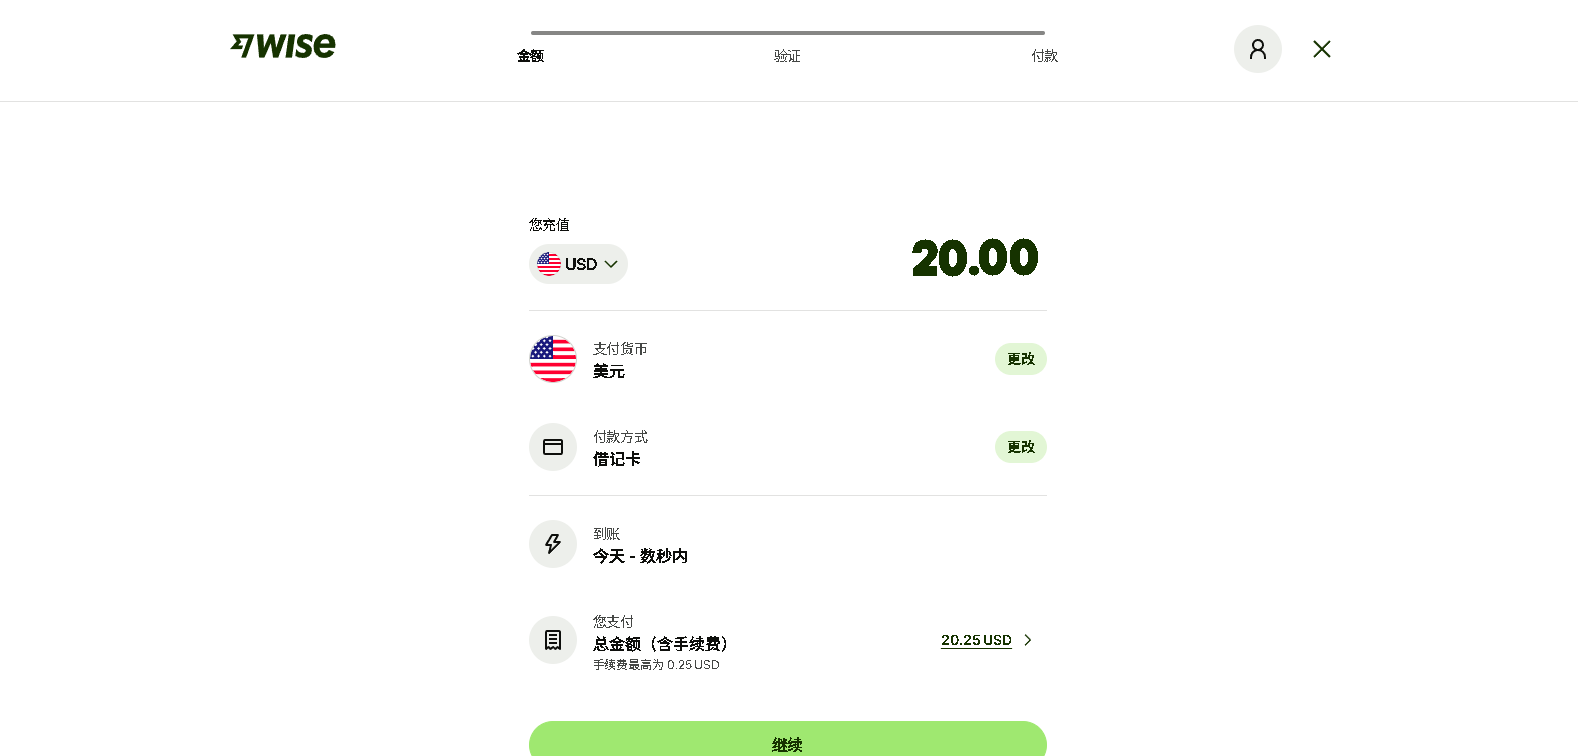Image resolution: width=1578 pixels, height=756 pixels.
Task: Select the 金额 step tab
Action: pyautogui.click(x=530, y=56)
